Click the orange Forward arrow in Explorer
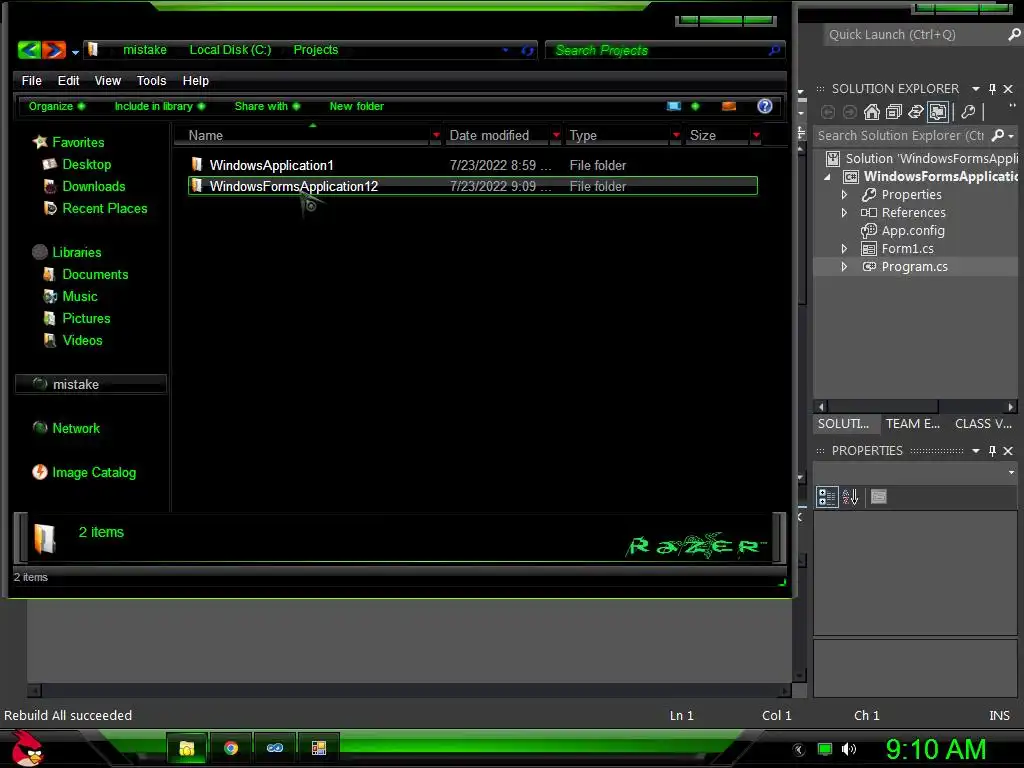 coord(54,50)
